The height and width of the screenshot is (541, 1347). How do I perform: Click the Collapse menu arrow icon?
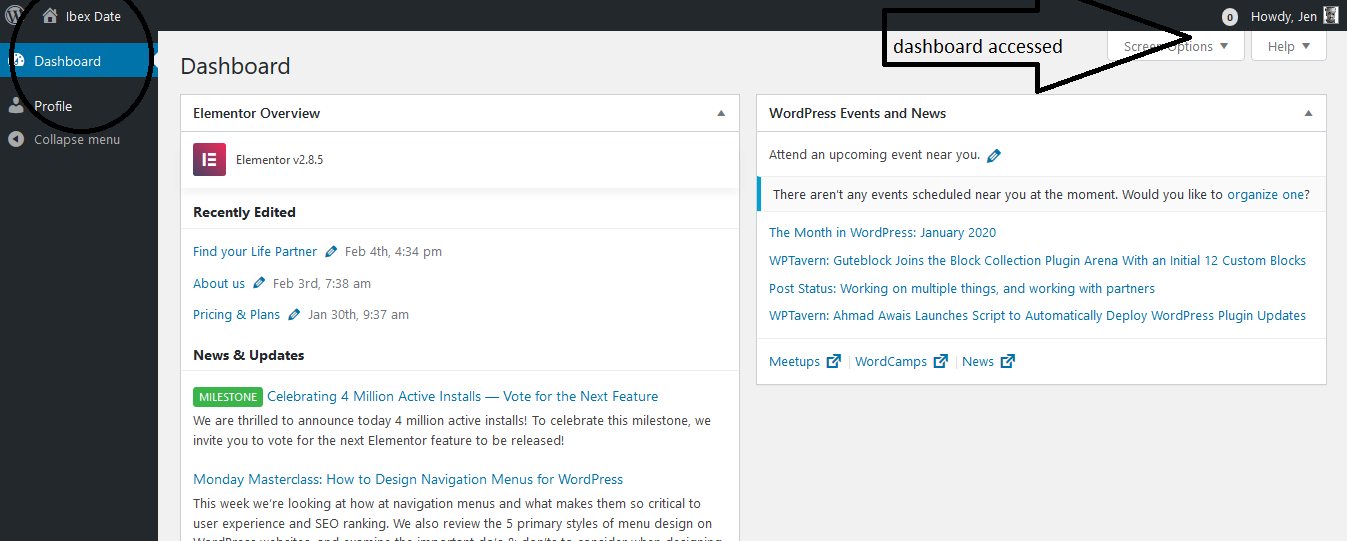(x=16, y=139)
